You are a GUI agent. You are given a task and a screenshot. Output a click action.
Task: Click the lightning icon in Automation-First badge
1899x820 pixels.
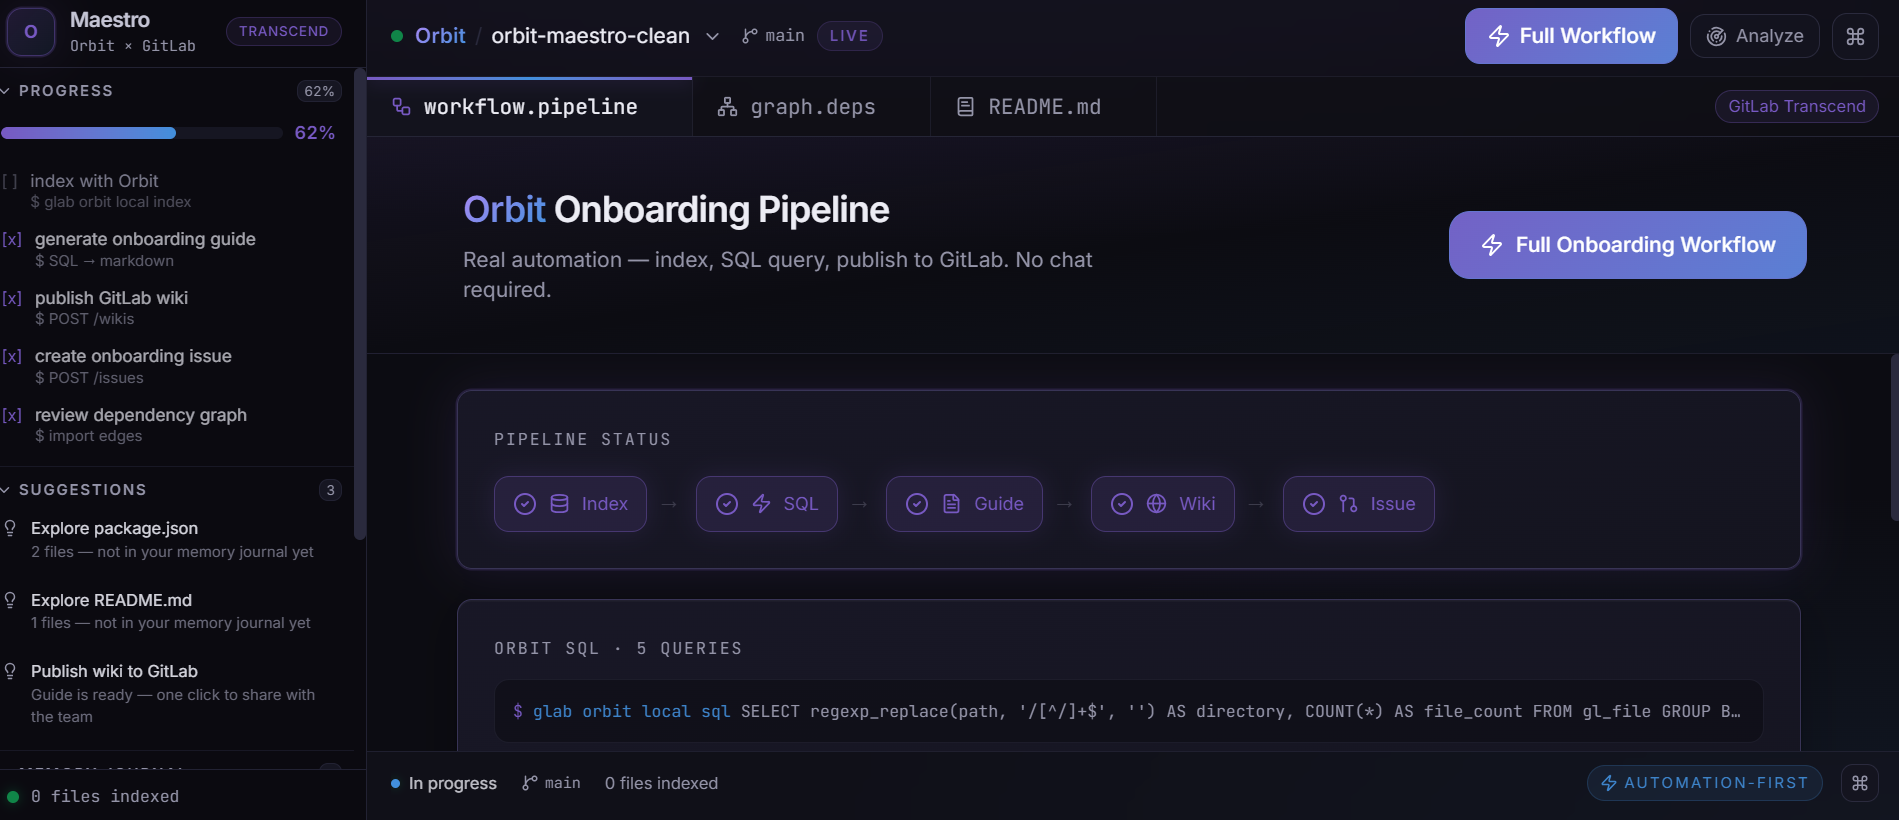(1609, 783)
